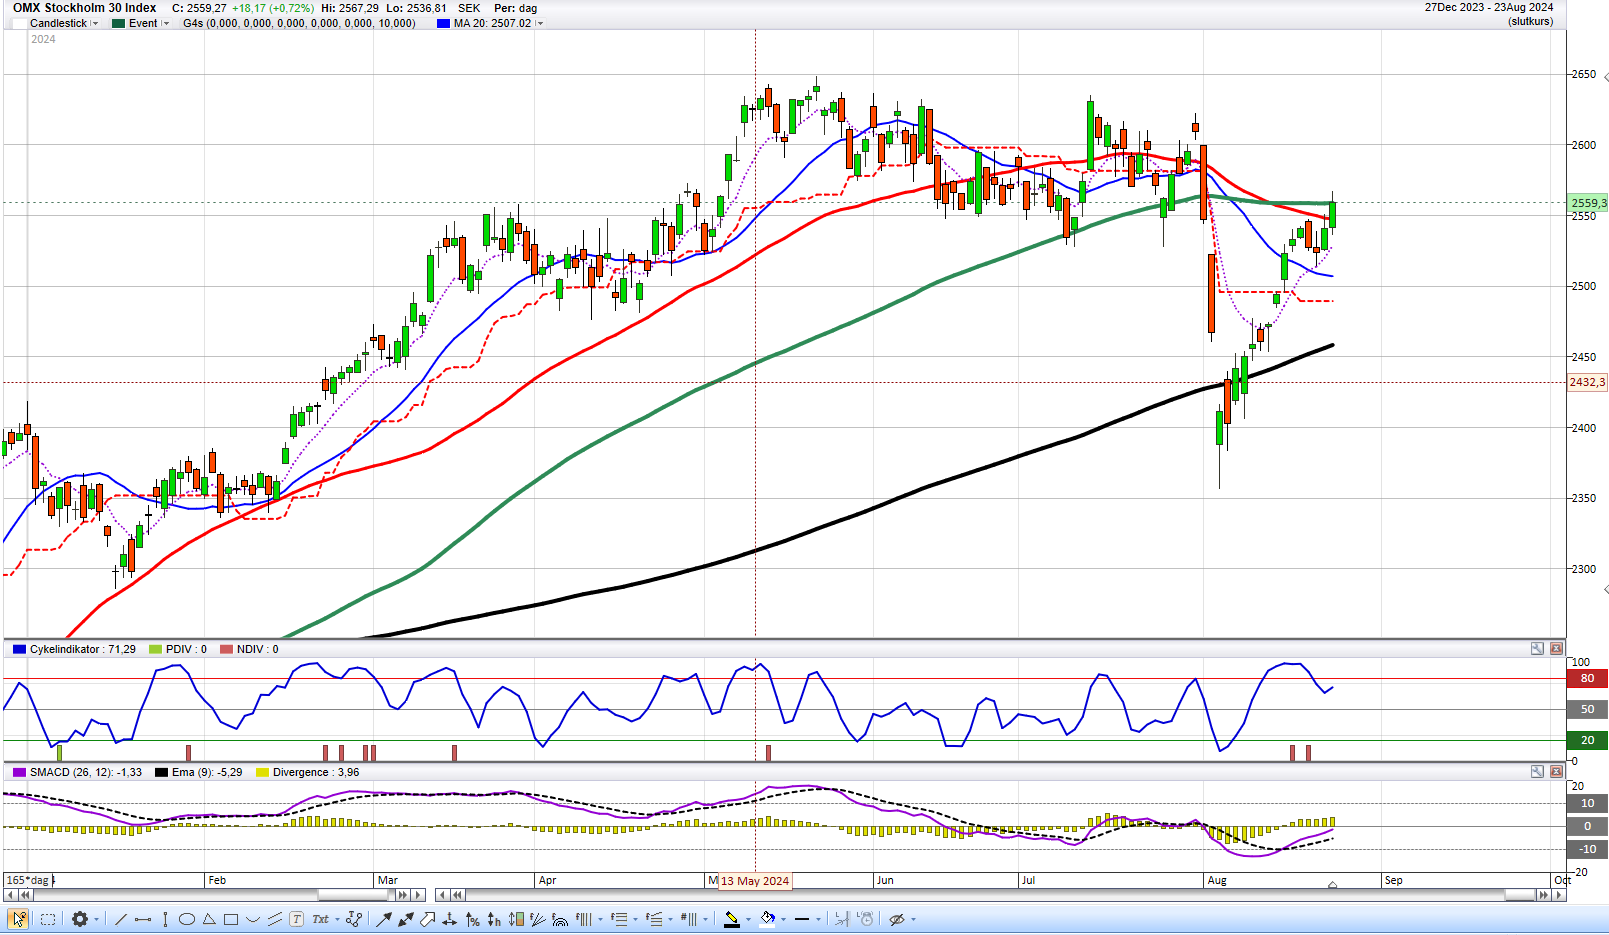The width and height of the screenshot is (1609, 935).
Task: Expand the hash vertical lines dropdown
Action: pyautogui.click(x=706, y=920)
